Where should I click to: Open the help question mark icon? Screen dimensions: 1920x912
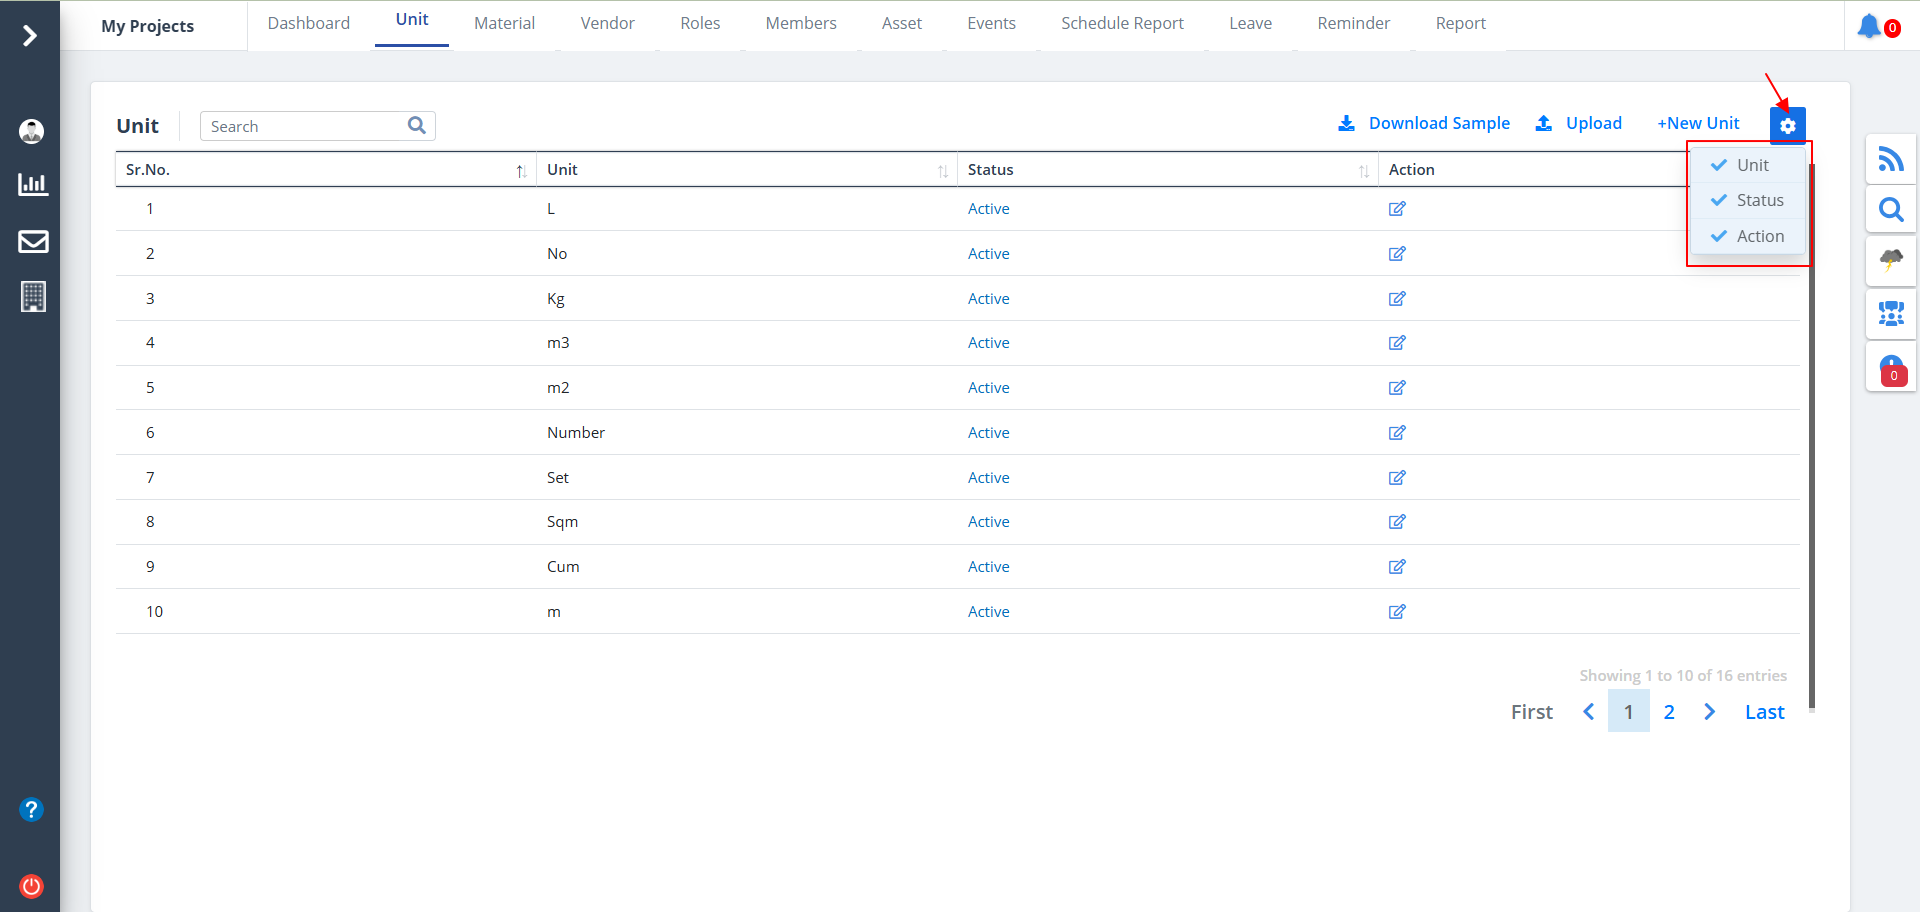[32, 809]
